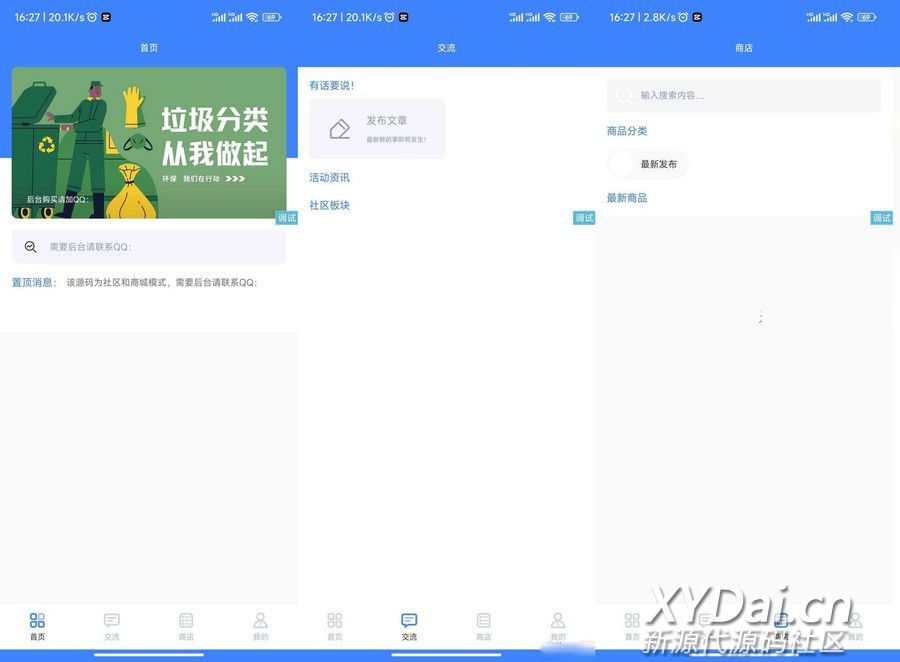Tap the 商店 icon in the middle screen's bottom bar
This screenshot has height=662, width=900.
coord(484,621)
